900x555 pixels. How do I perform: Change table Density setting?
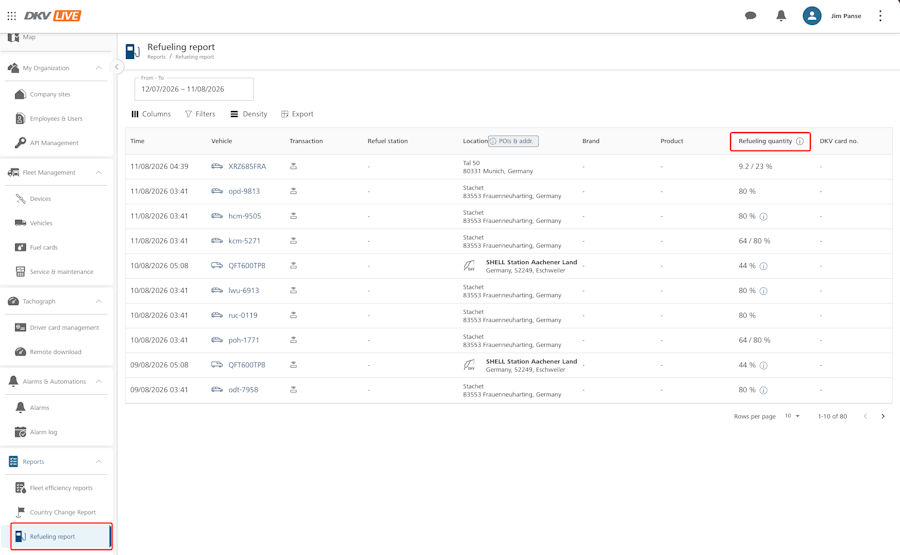(249, 114)
